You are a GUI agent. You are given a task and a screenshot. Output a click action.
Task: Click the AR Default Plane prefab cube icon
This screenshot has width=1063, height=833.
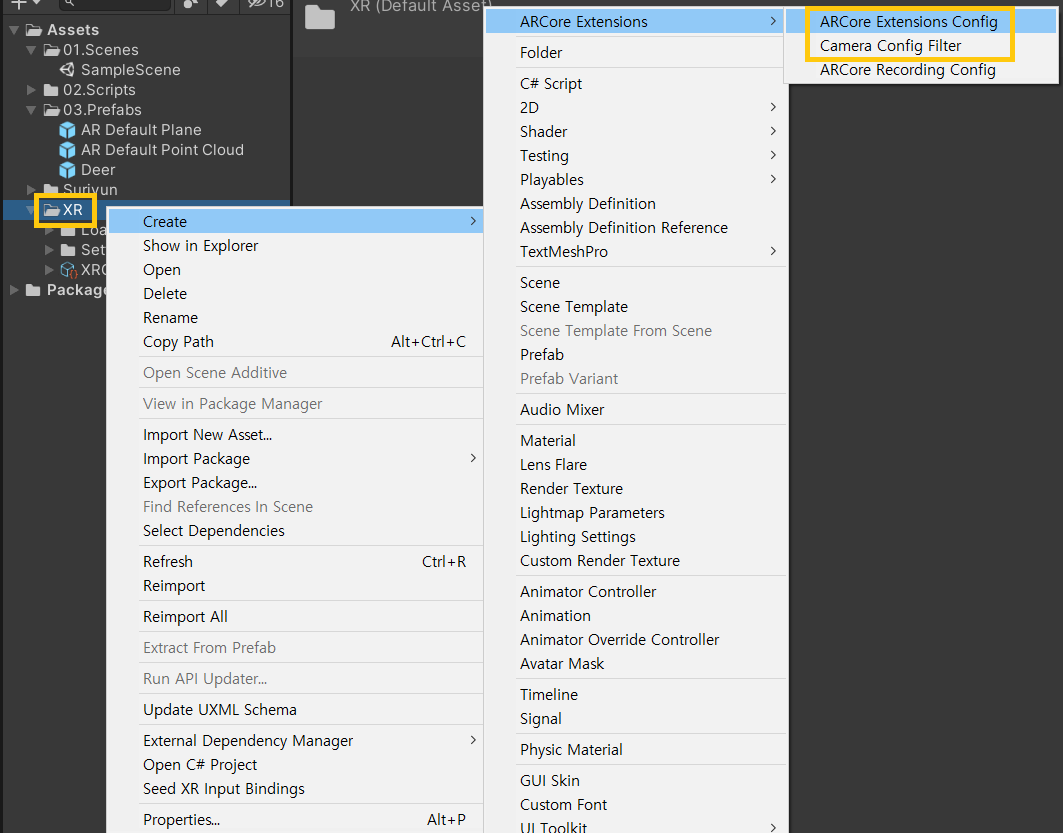click(67, 130)
